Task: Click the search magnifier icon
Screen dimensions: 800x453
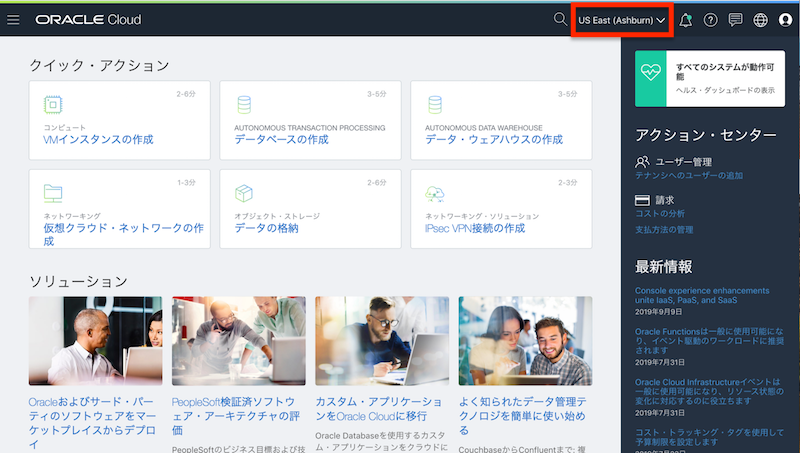Action: tap(560, 19)
